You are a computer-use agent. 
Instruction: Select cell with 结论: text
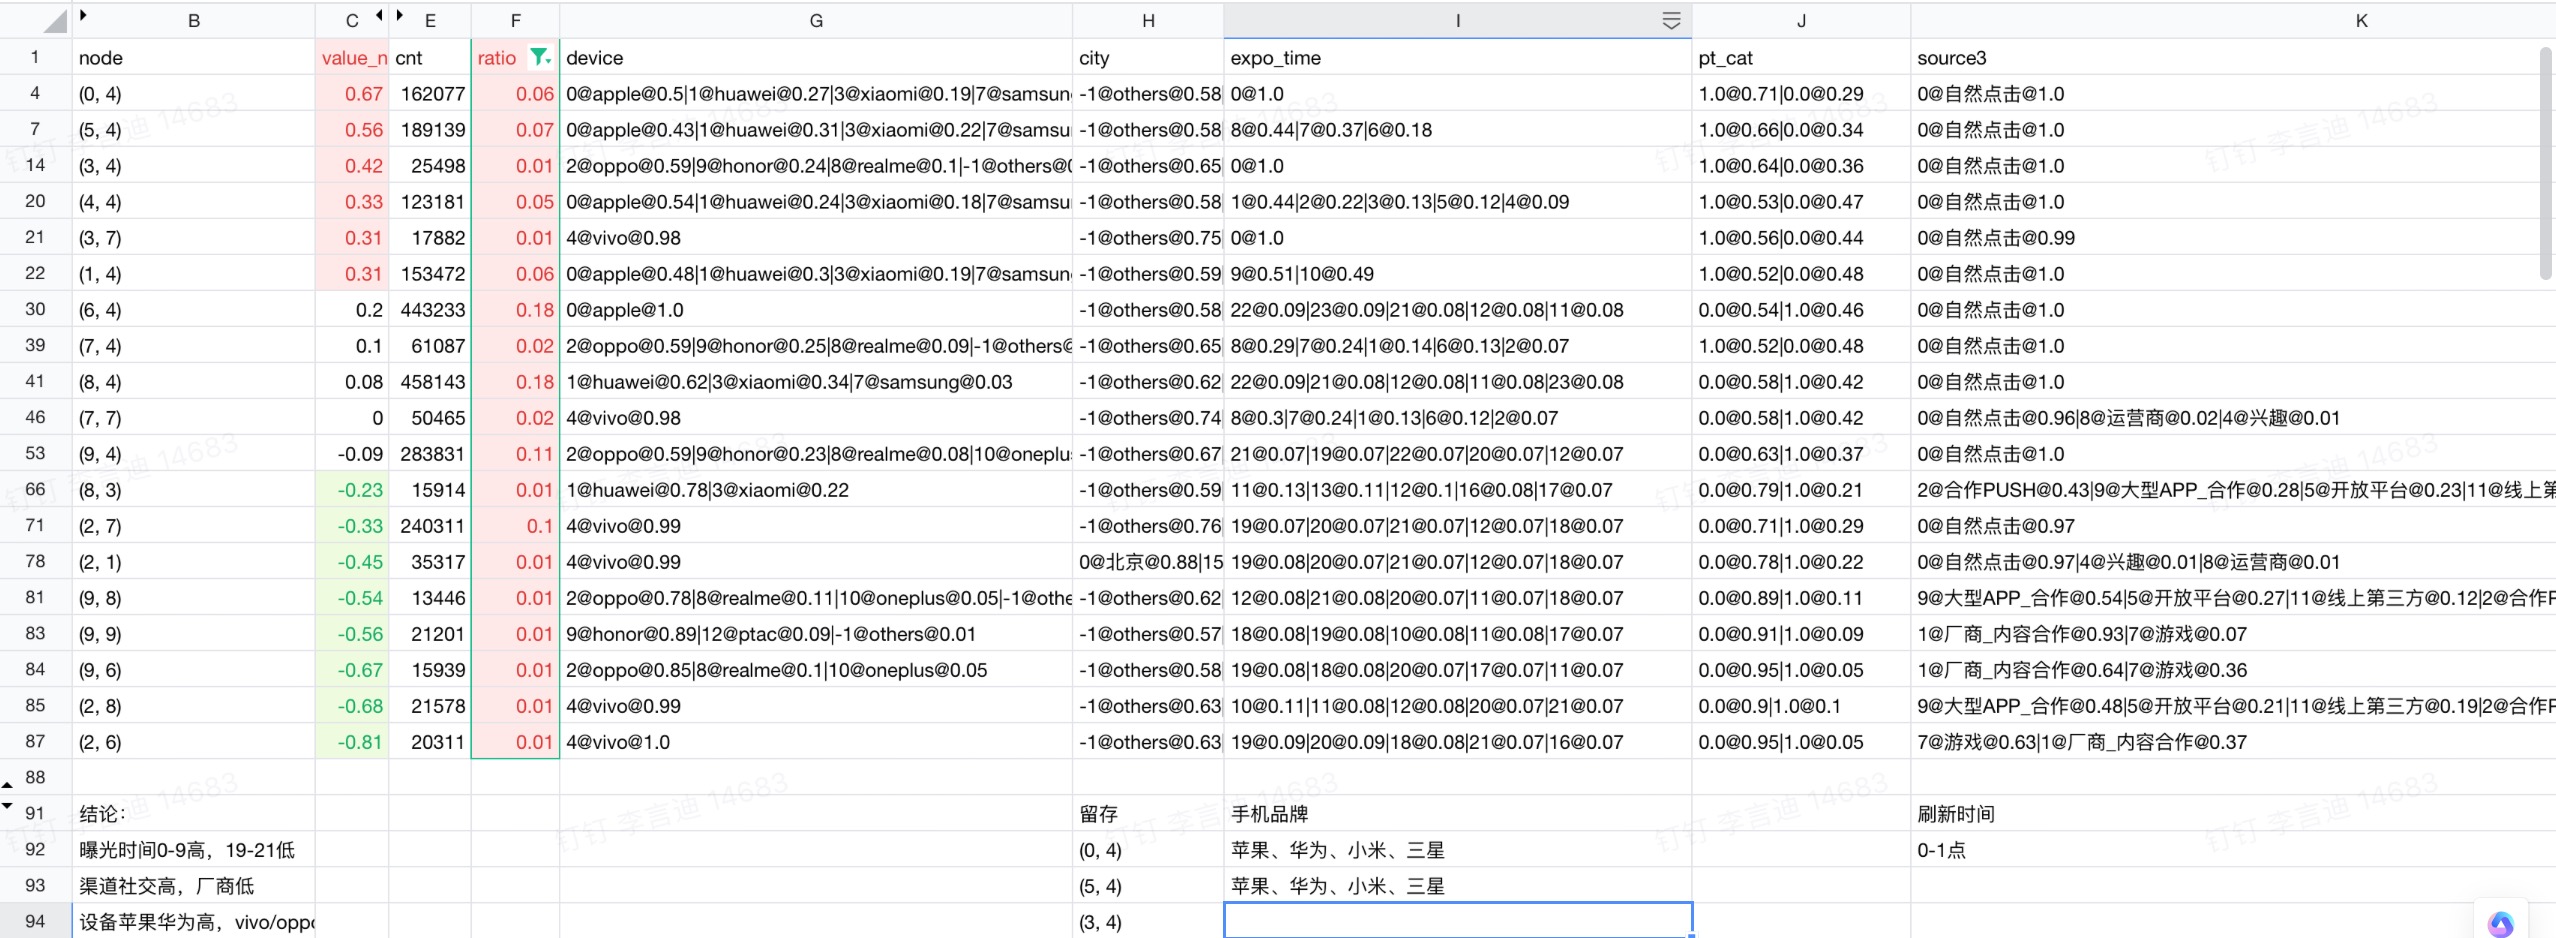point(193,814)
